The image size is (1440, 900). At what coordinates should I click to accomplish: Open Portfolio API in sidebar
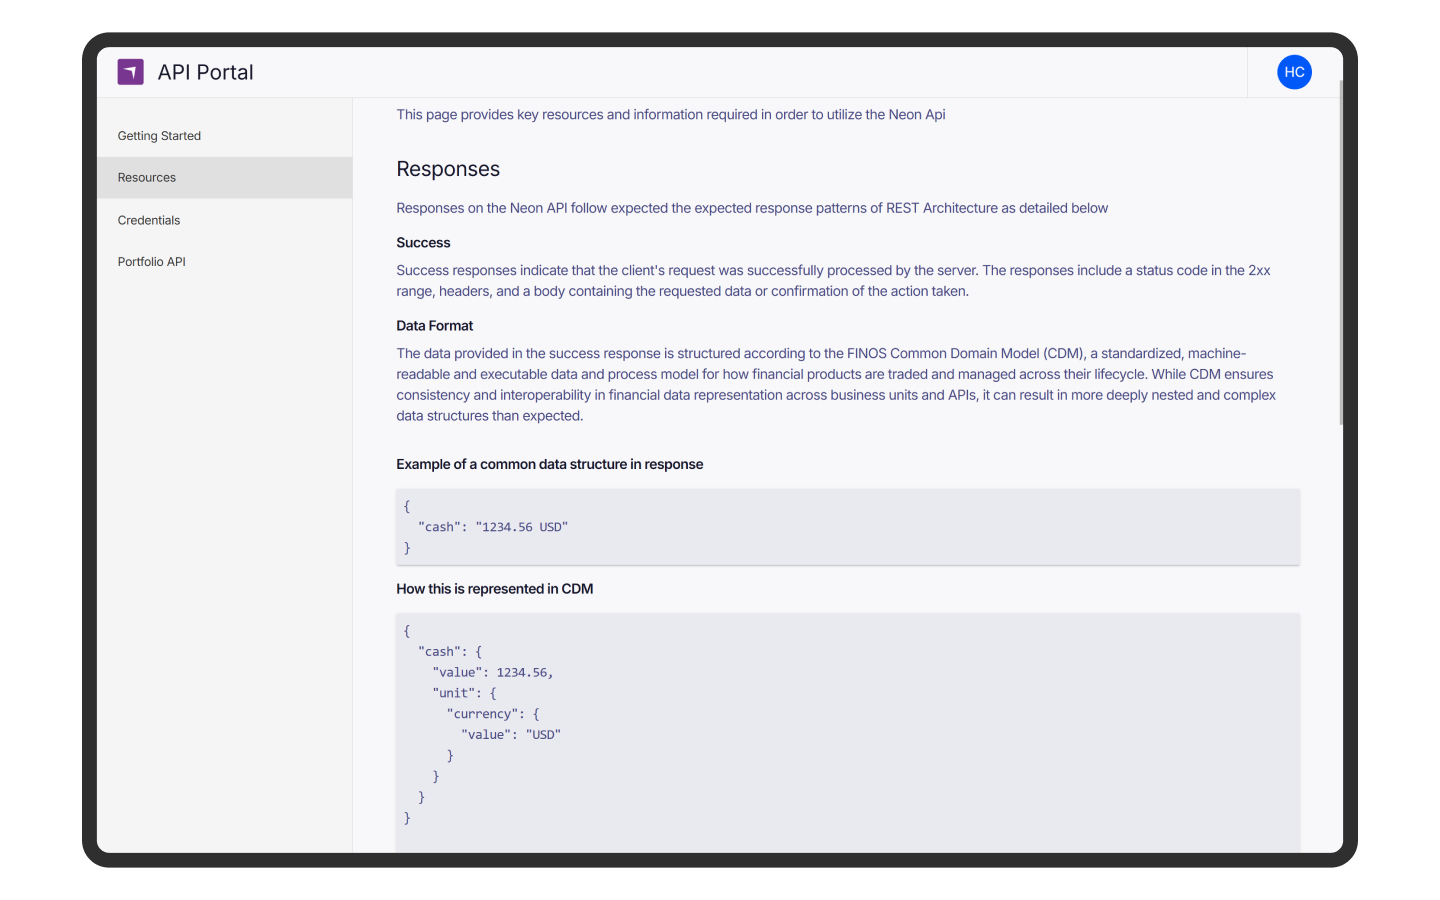click(x=152, y=262)
